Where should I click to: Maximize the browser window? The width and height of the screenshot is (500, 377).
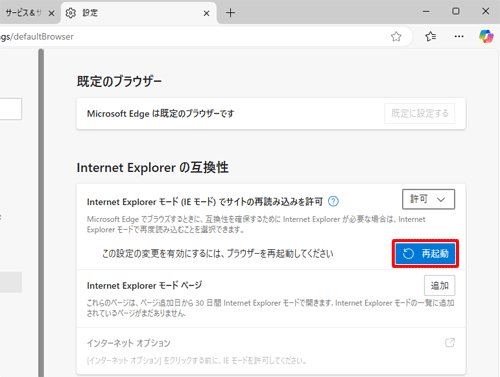(456, 12)
